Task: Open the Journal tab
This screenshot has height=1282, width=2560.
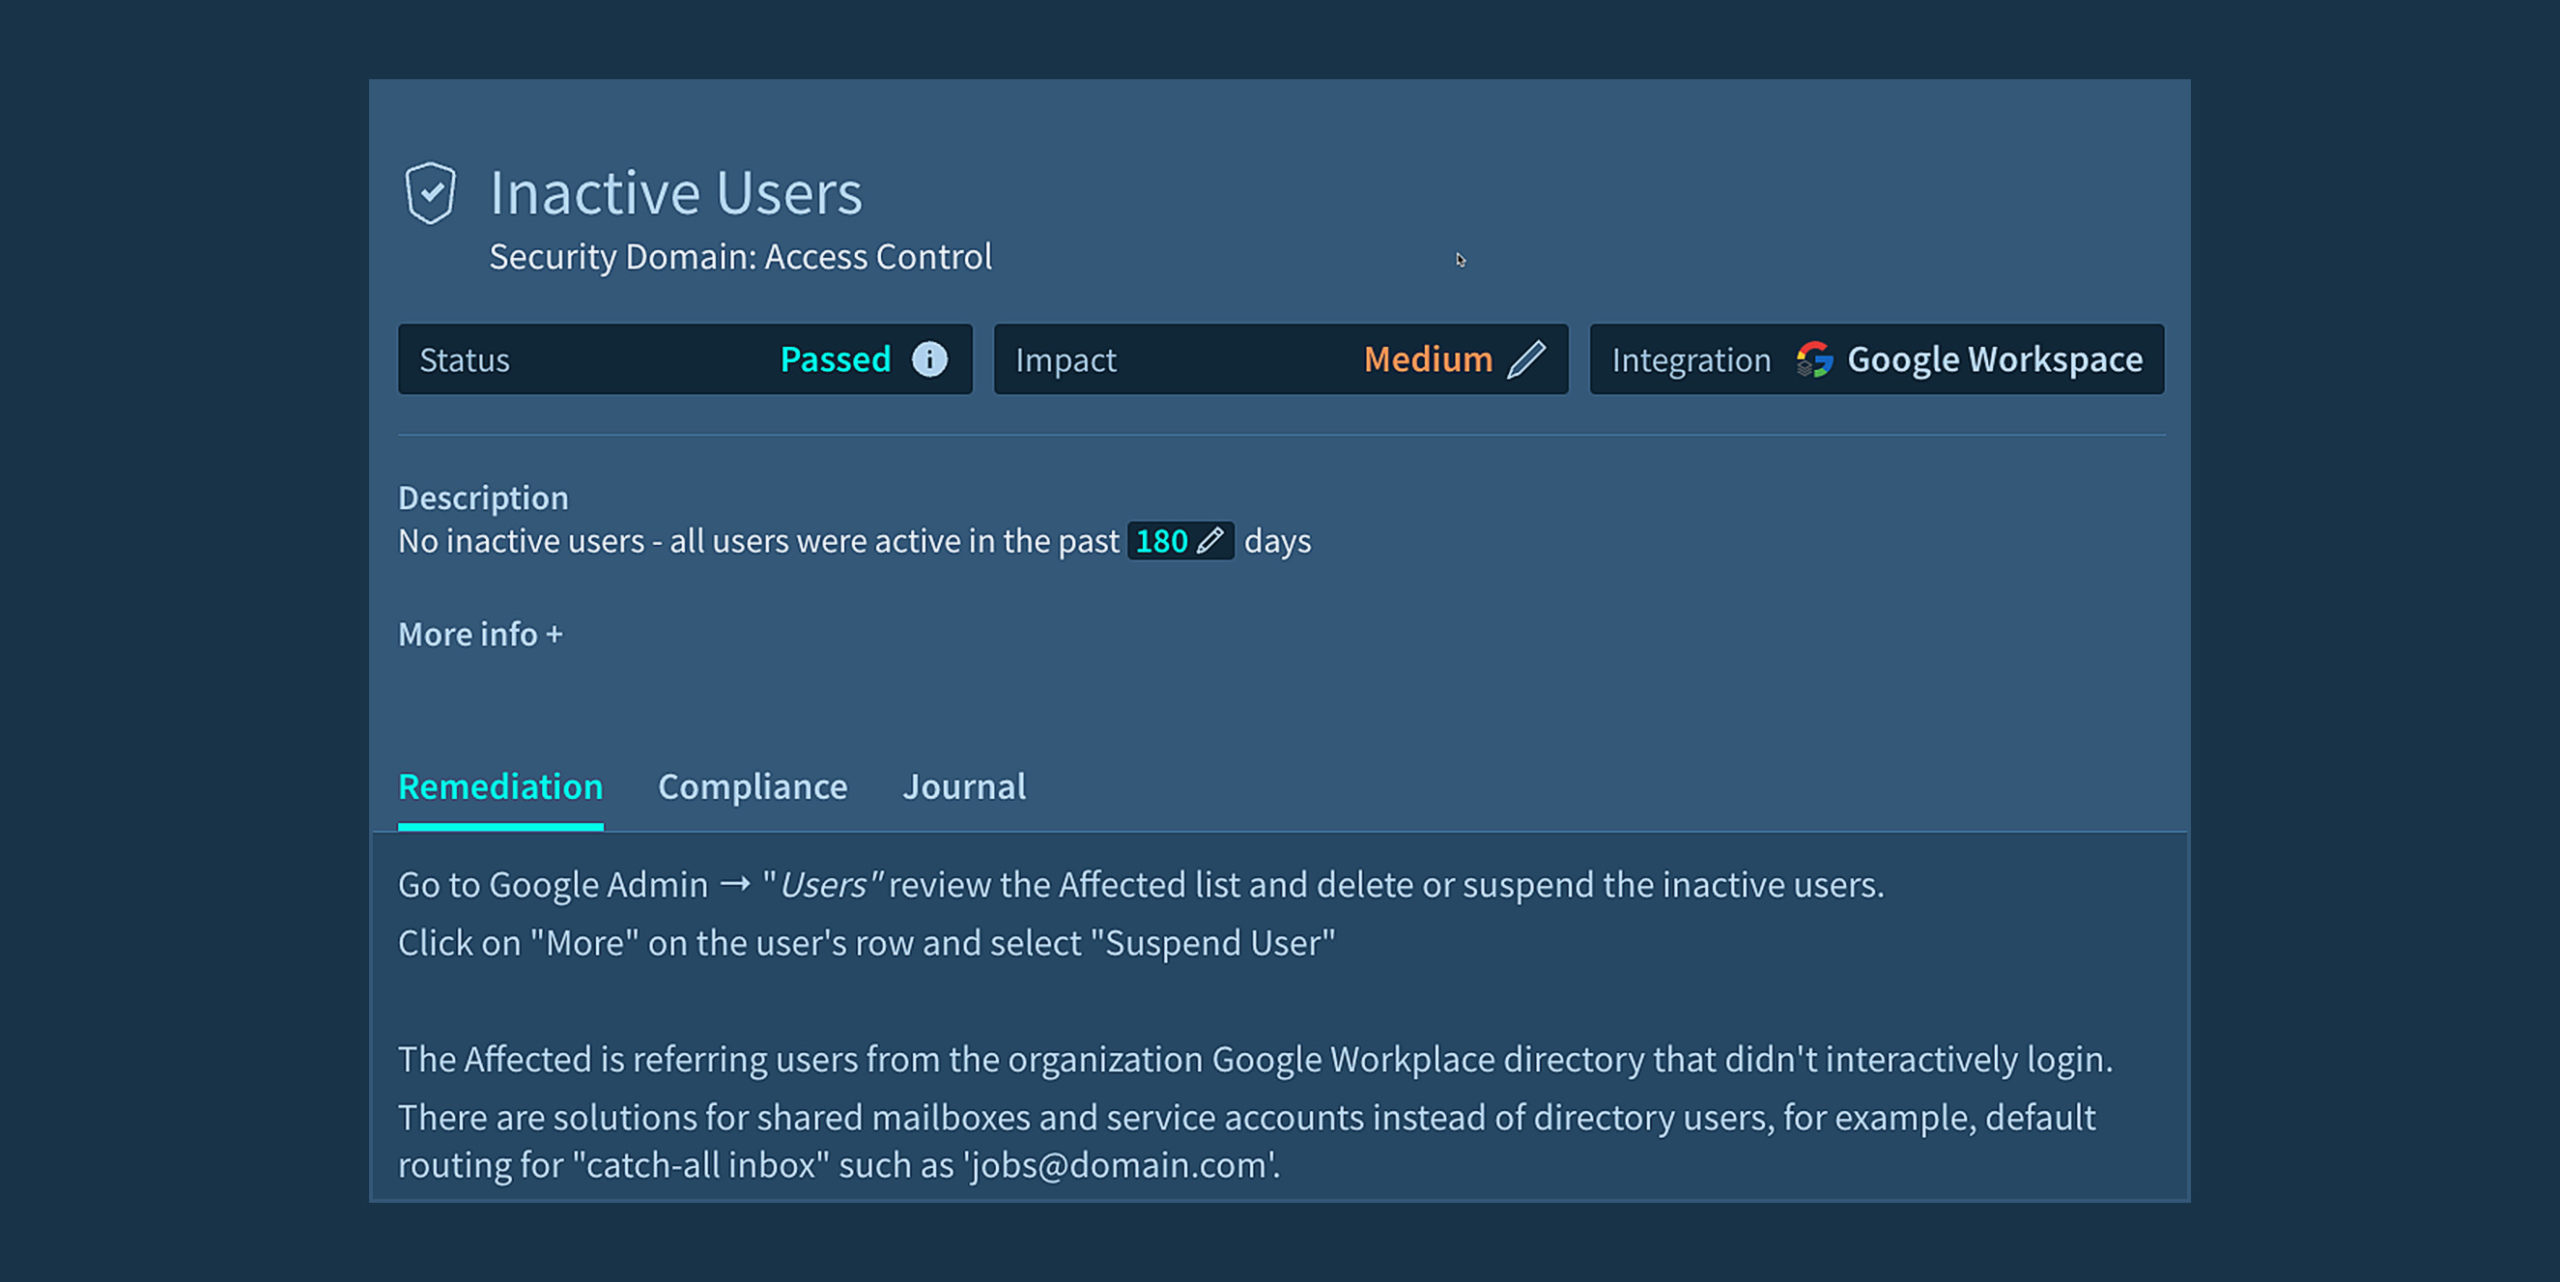Action: pyautogui.click(x=964, y=787)
